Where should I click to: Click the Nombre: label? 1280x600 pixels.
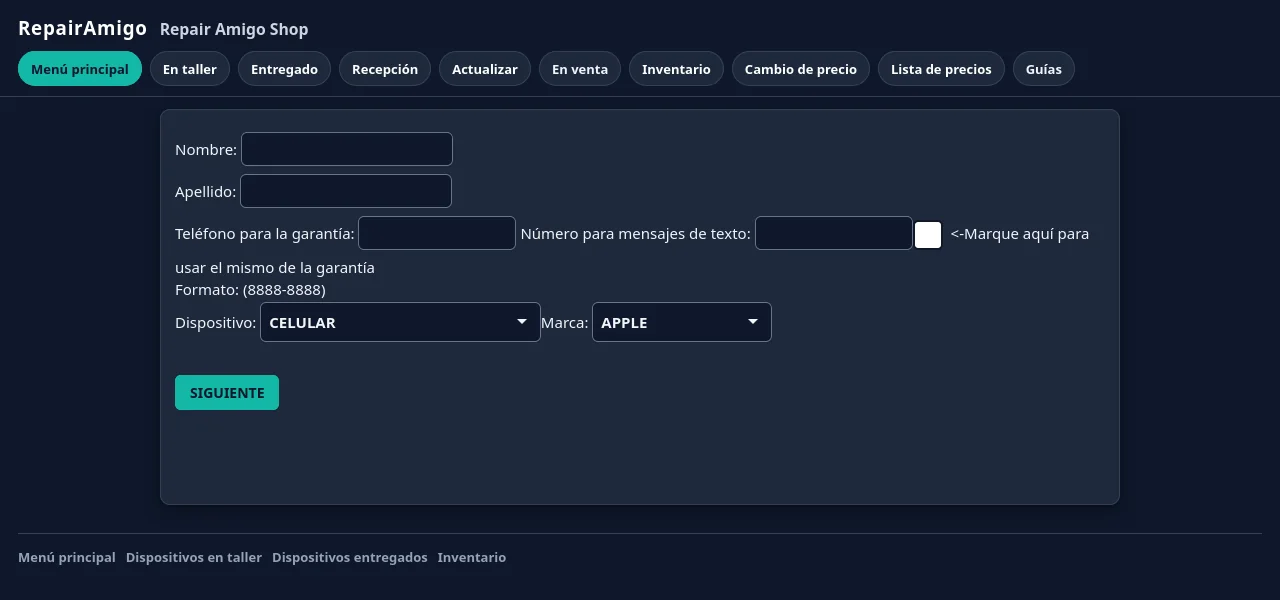(x=206, y=150)
